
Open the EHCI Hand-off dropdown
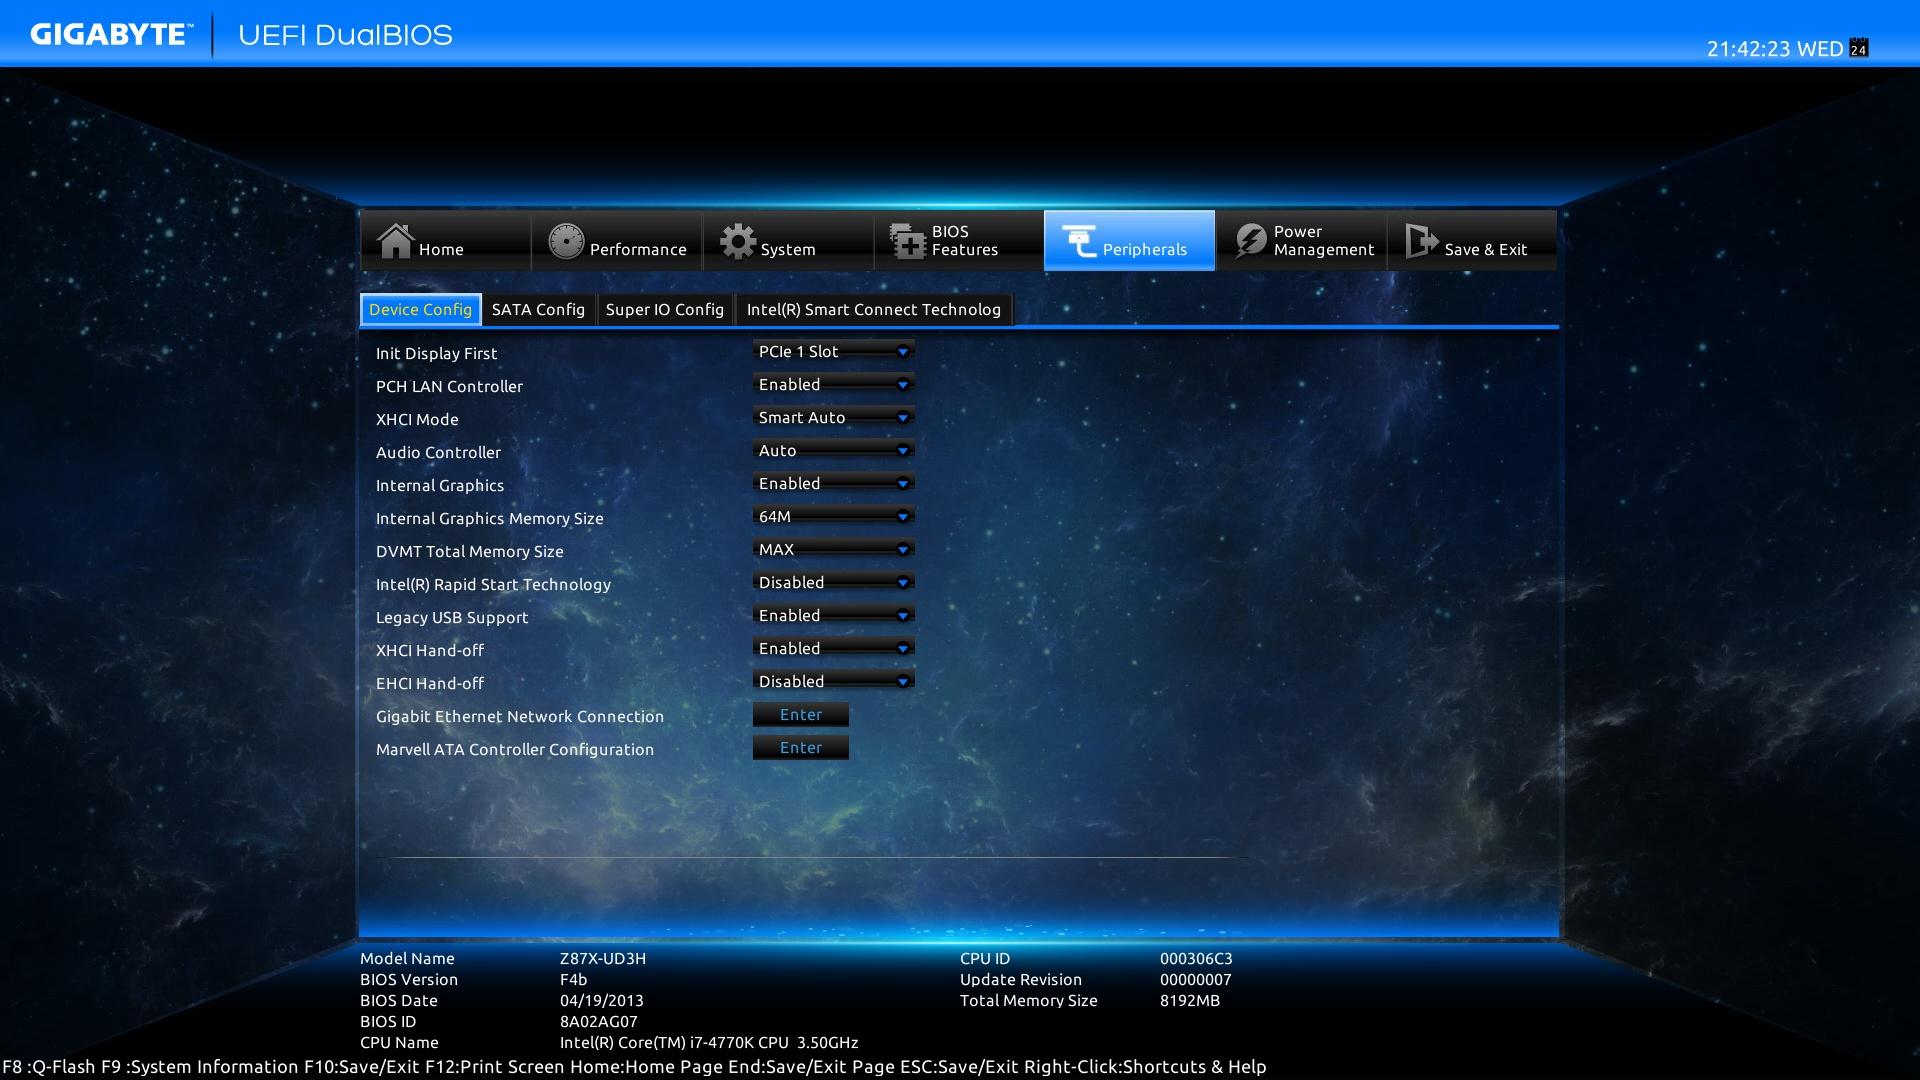coord(833,681)
